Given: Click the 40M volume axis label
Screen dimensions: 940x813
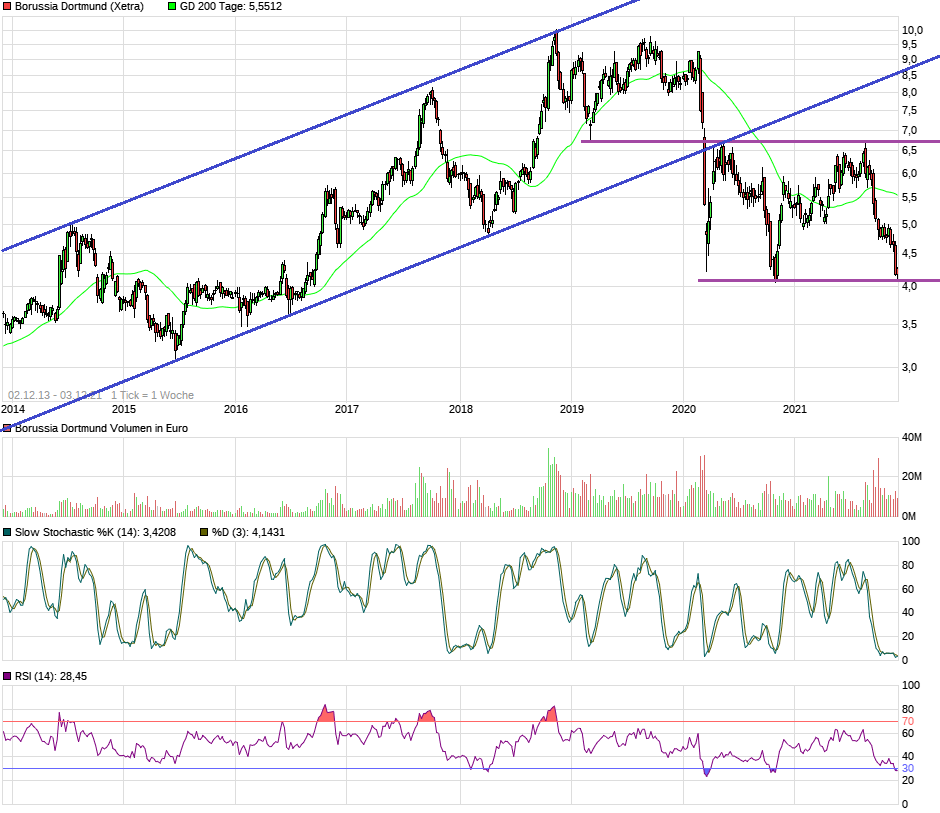Looking at the screenshot, I should (x=912, y=437).
